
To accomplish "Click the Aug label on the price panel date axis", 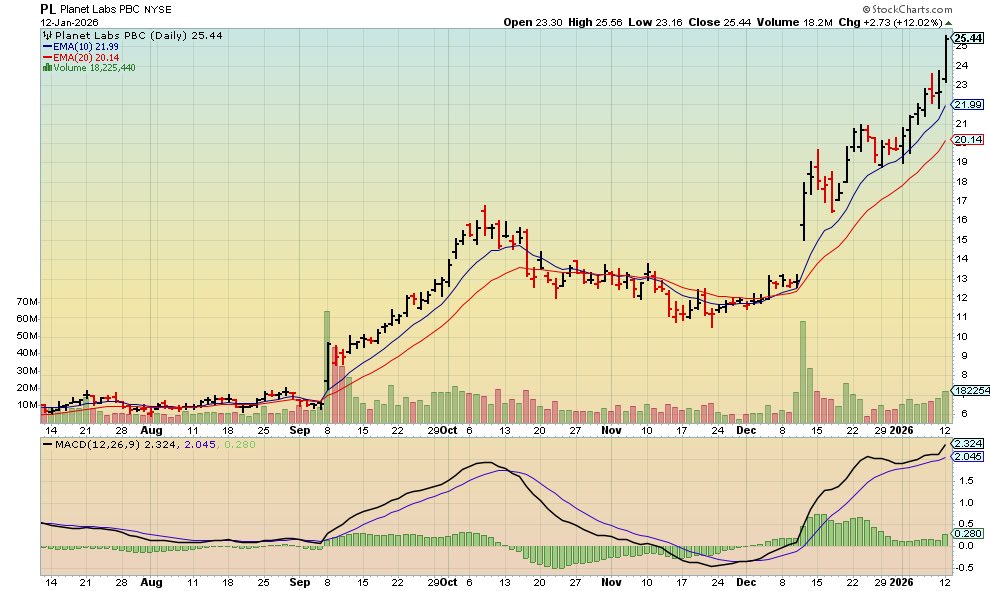I will pos(152,431).
